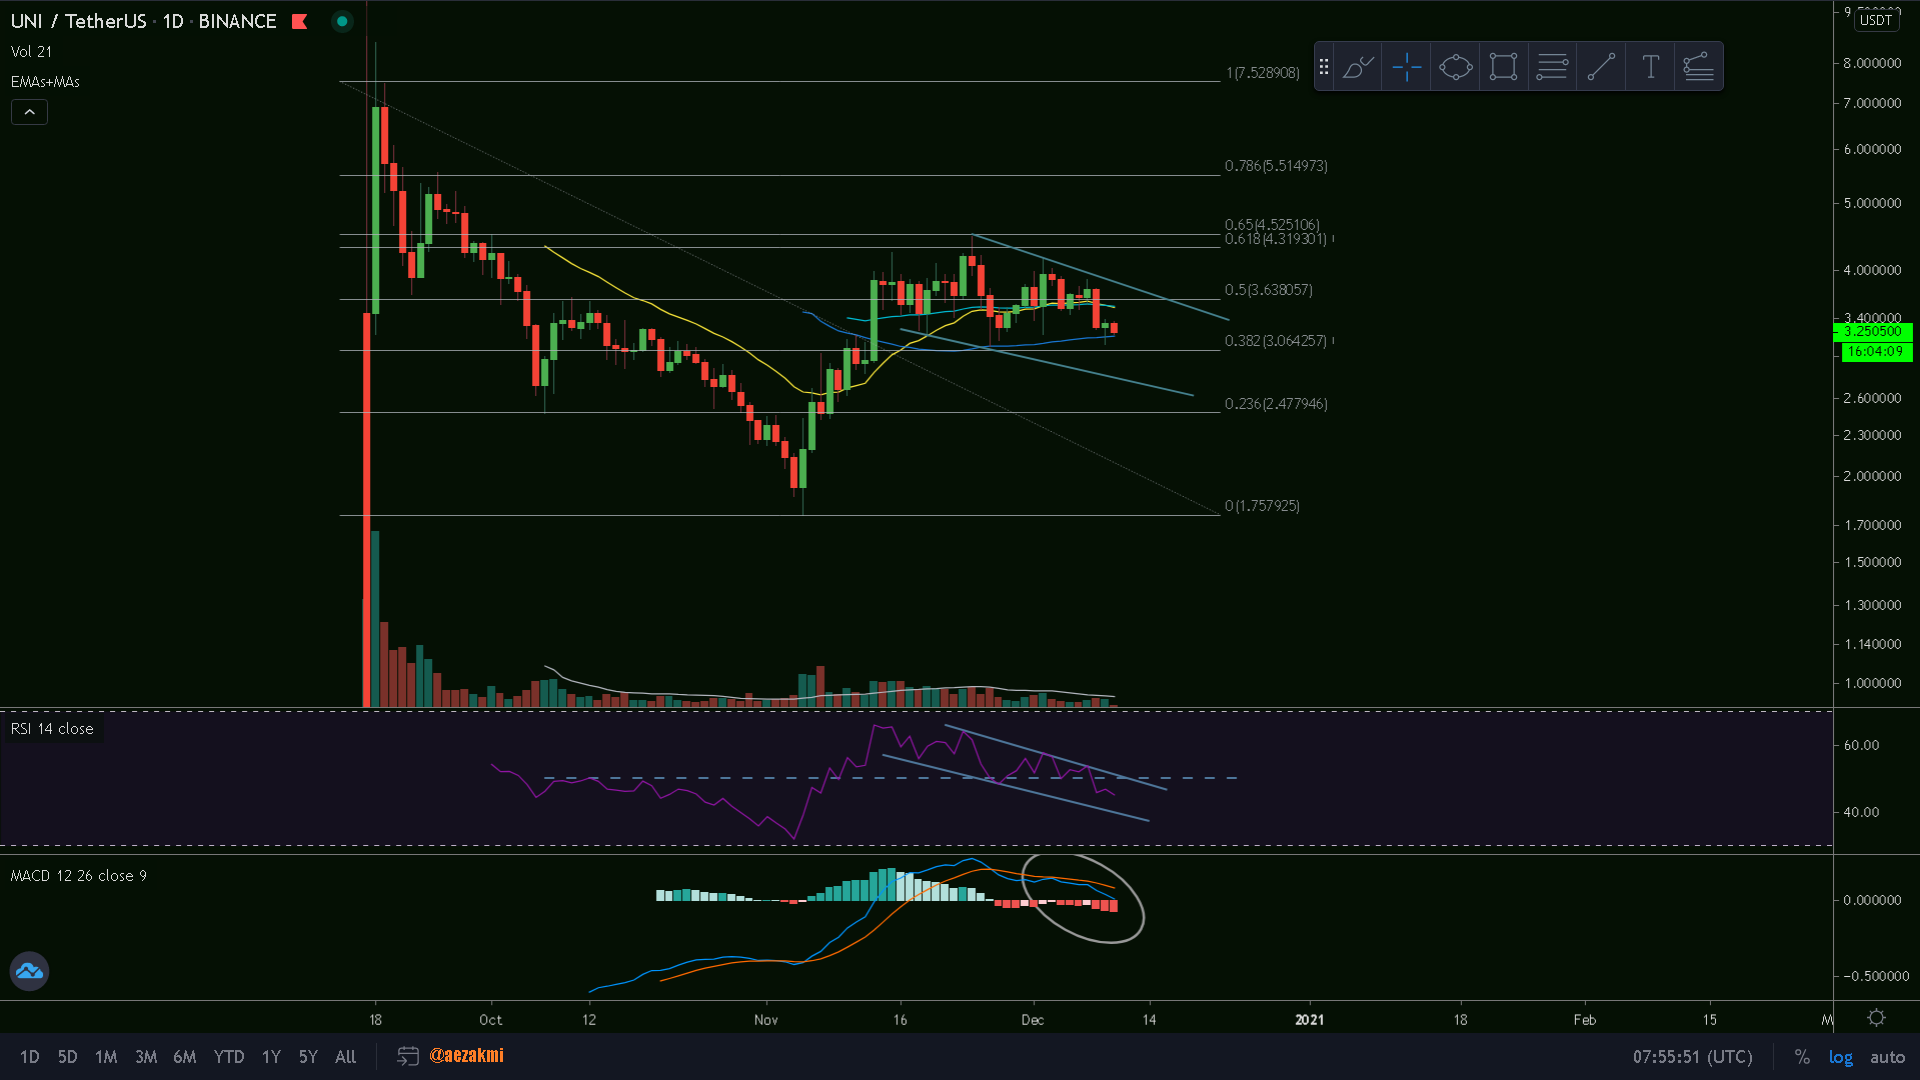This screenshot has height=1080, width=1920.
Task: Open USDT currency dropdown
Action: point(1875,20)
